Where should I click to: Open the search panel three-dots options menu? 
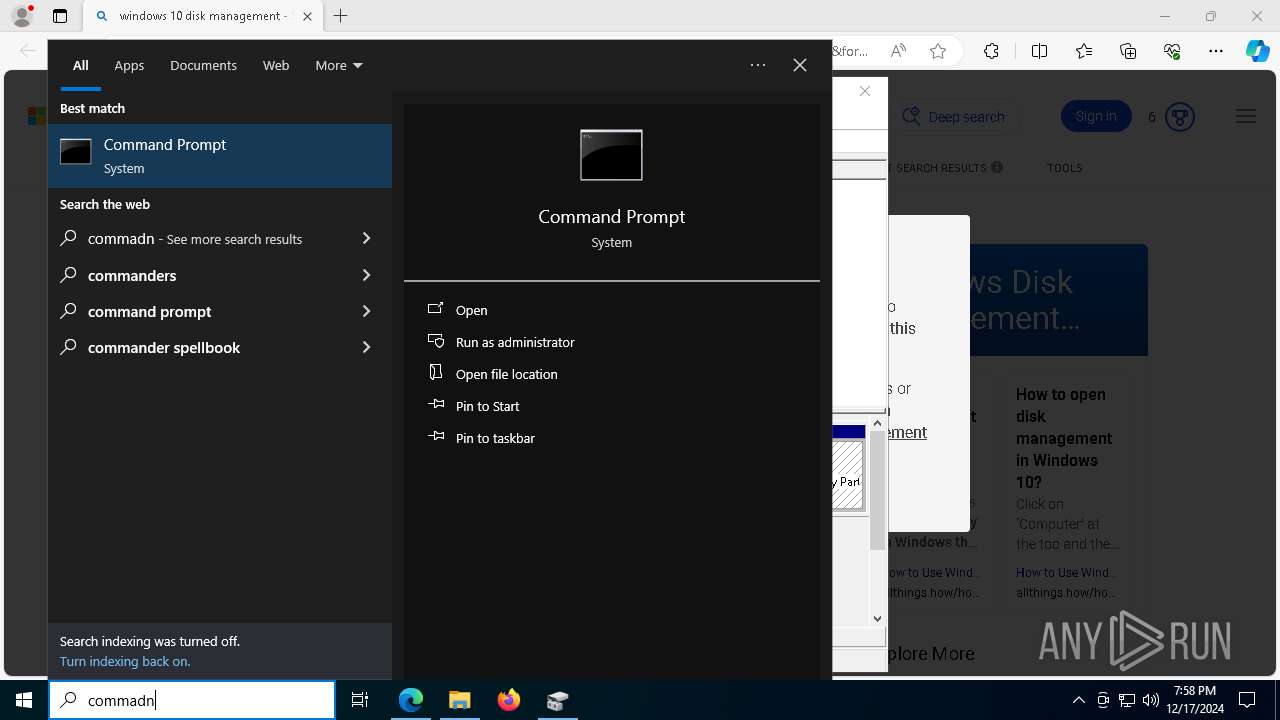click(x=758, y=65)
